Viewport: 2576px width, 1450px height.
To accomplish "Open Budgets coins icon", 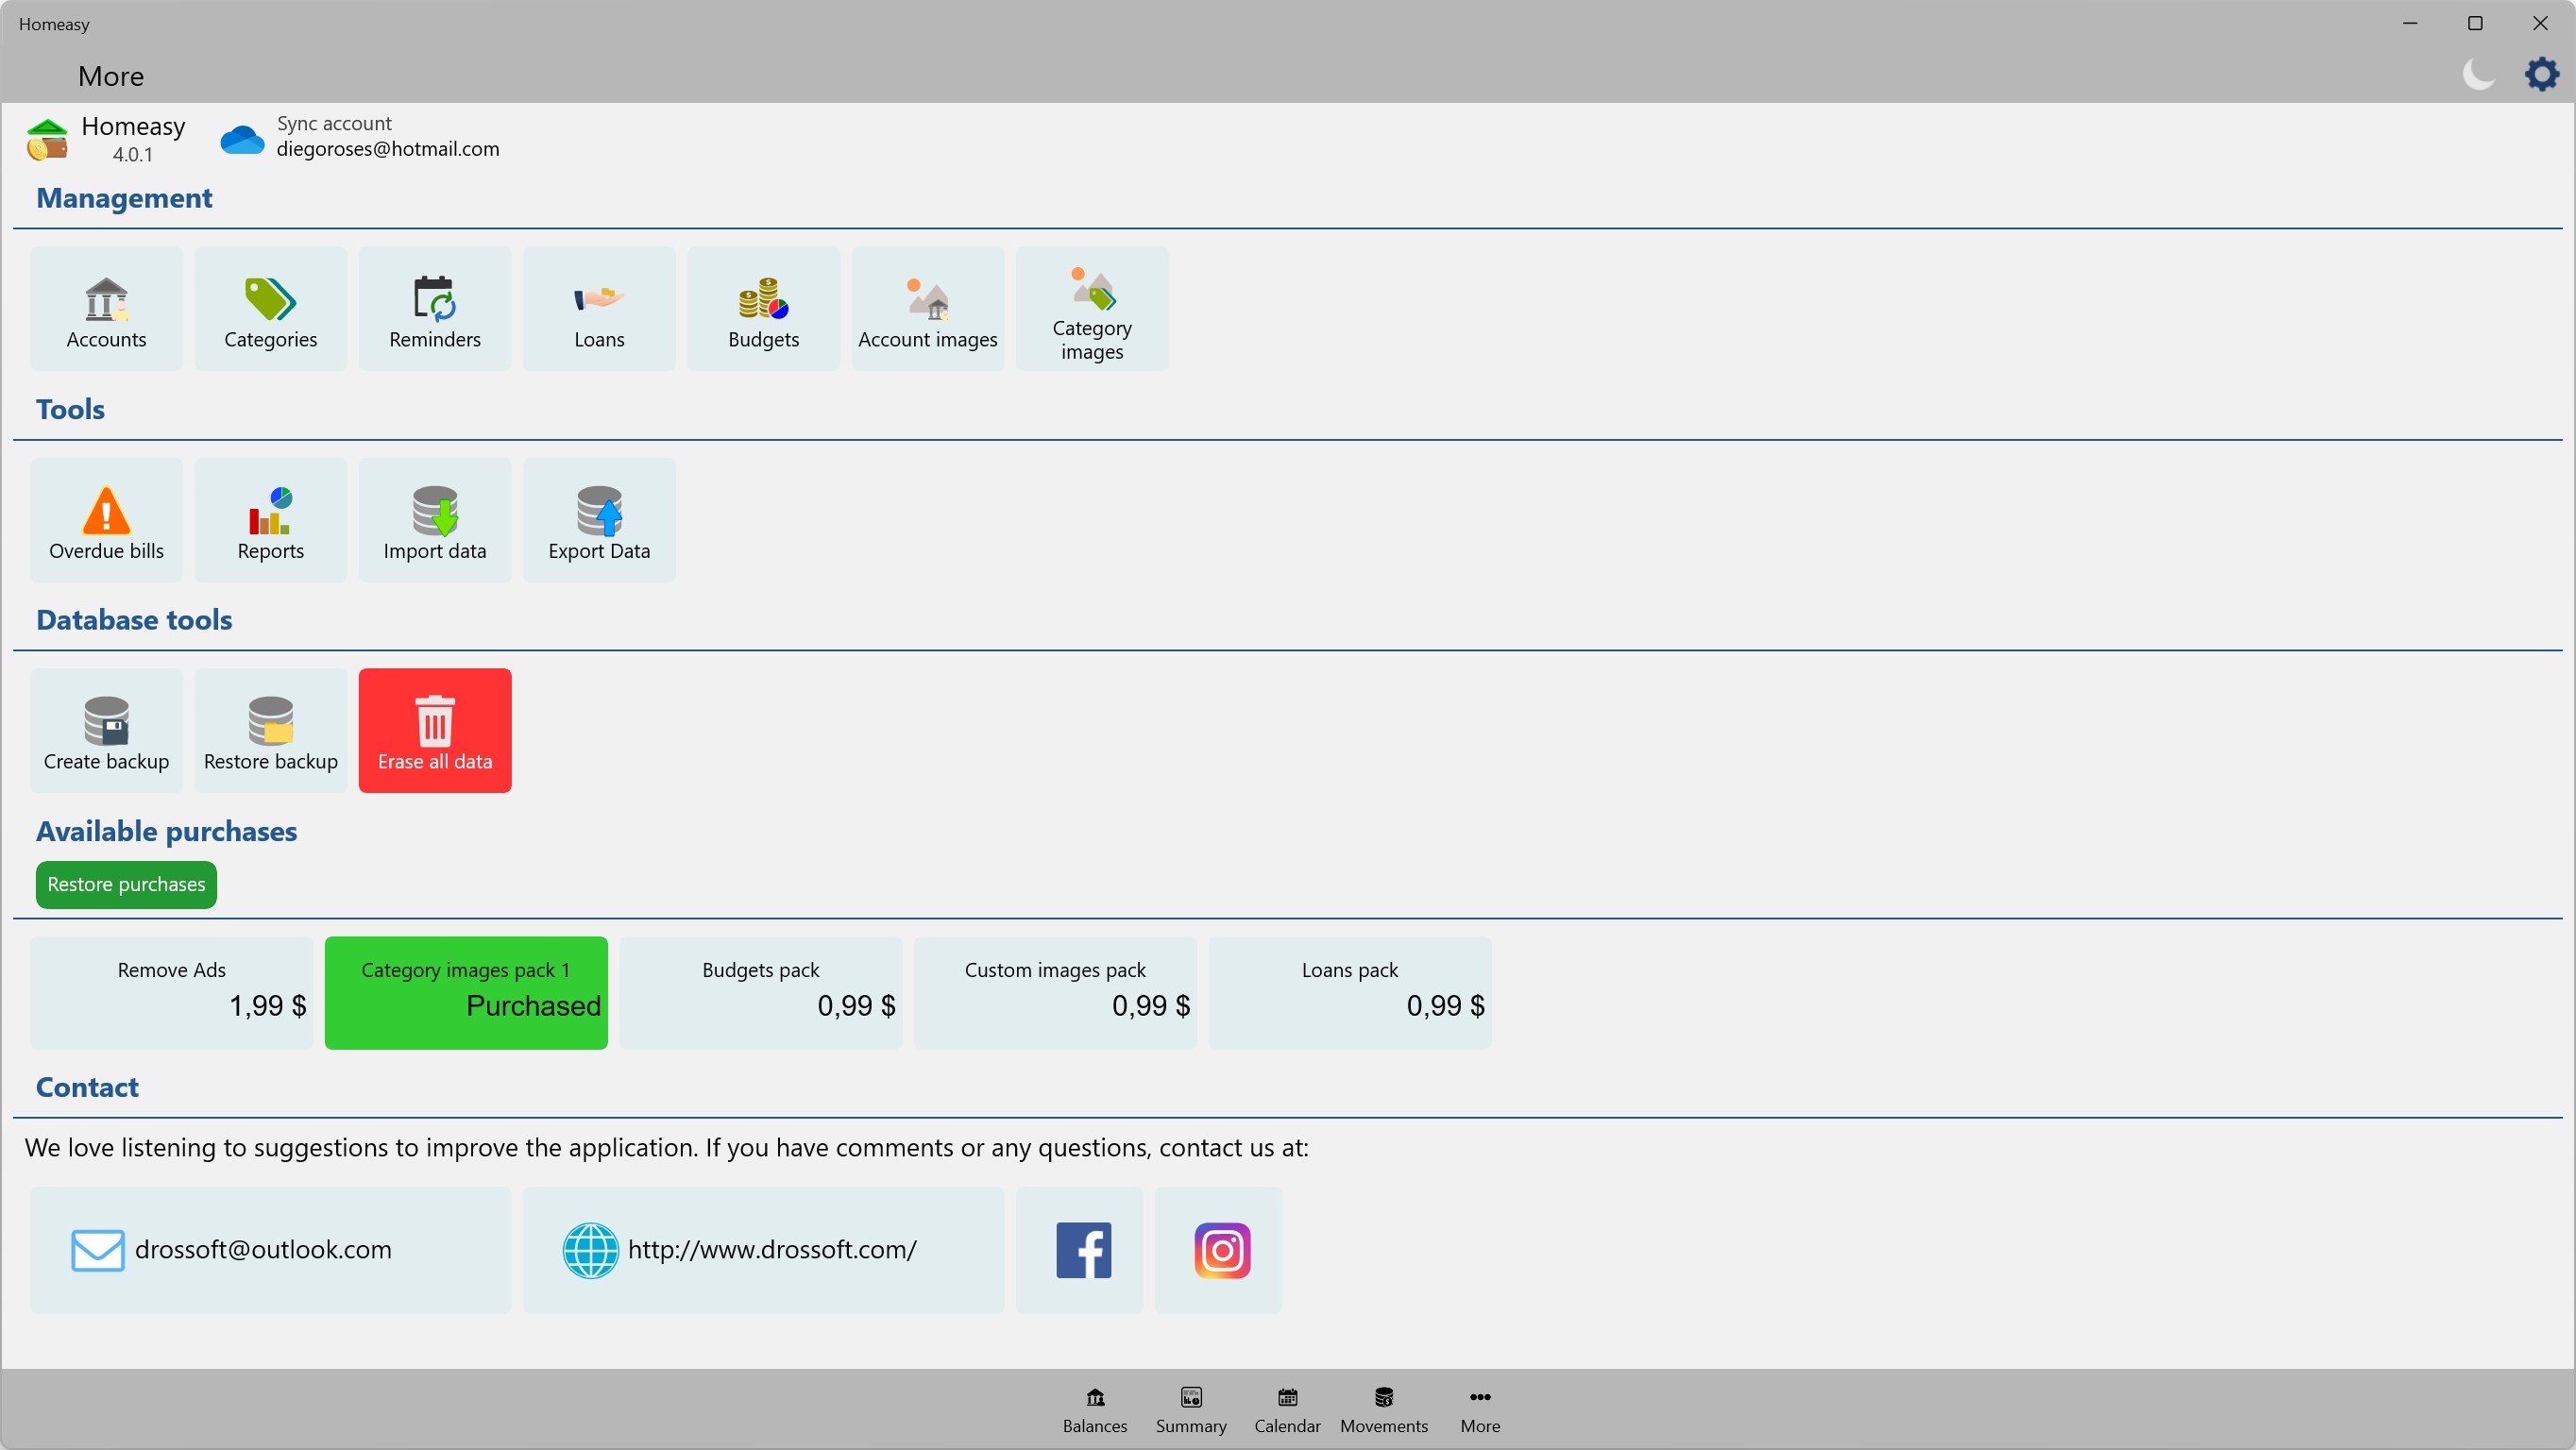I will click(763, 299).
